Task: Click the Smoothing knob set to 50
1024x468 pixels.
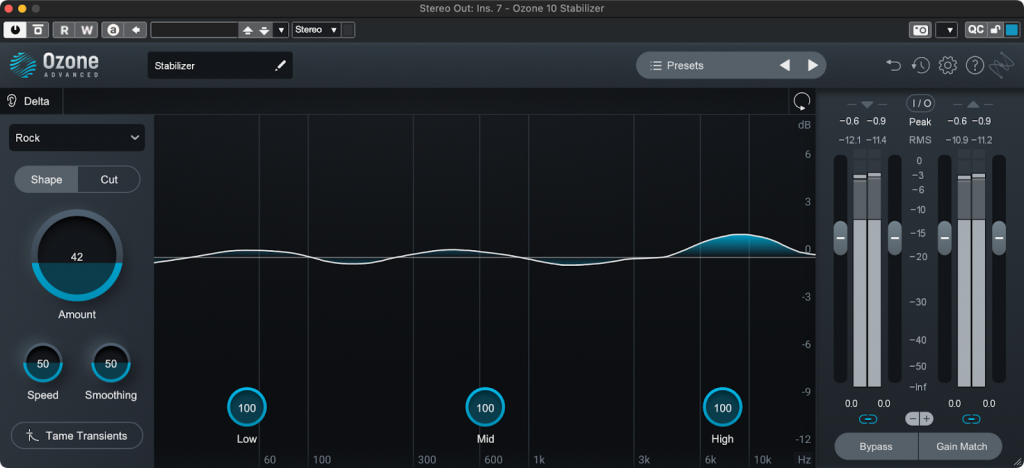Action: click(x=111, y=364)
